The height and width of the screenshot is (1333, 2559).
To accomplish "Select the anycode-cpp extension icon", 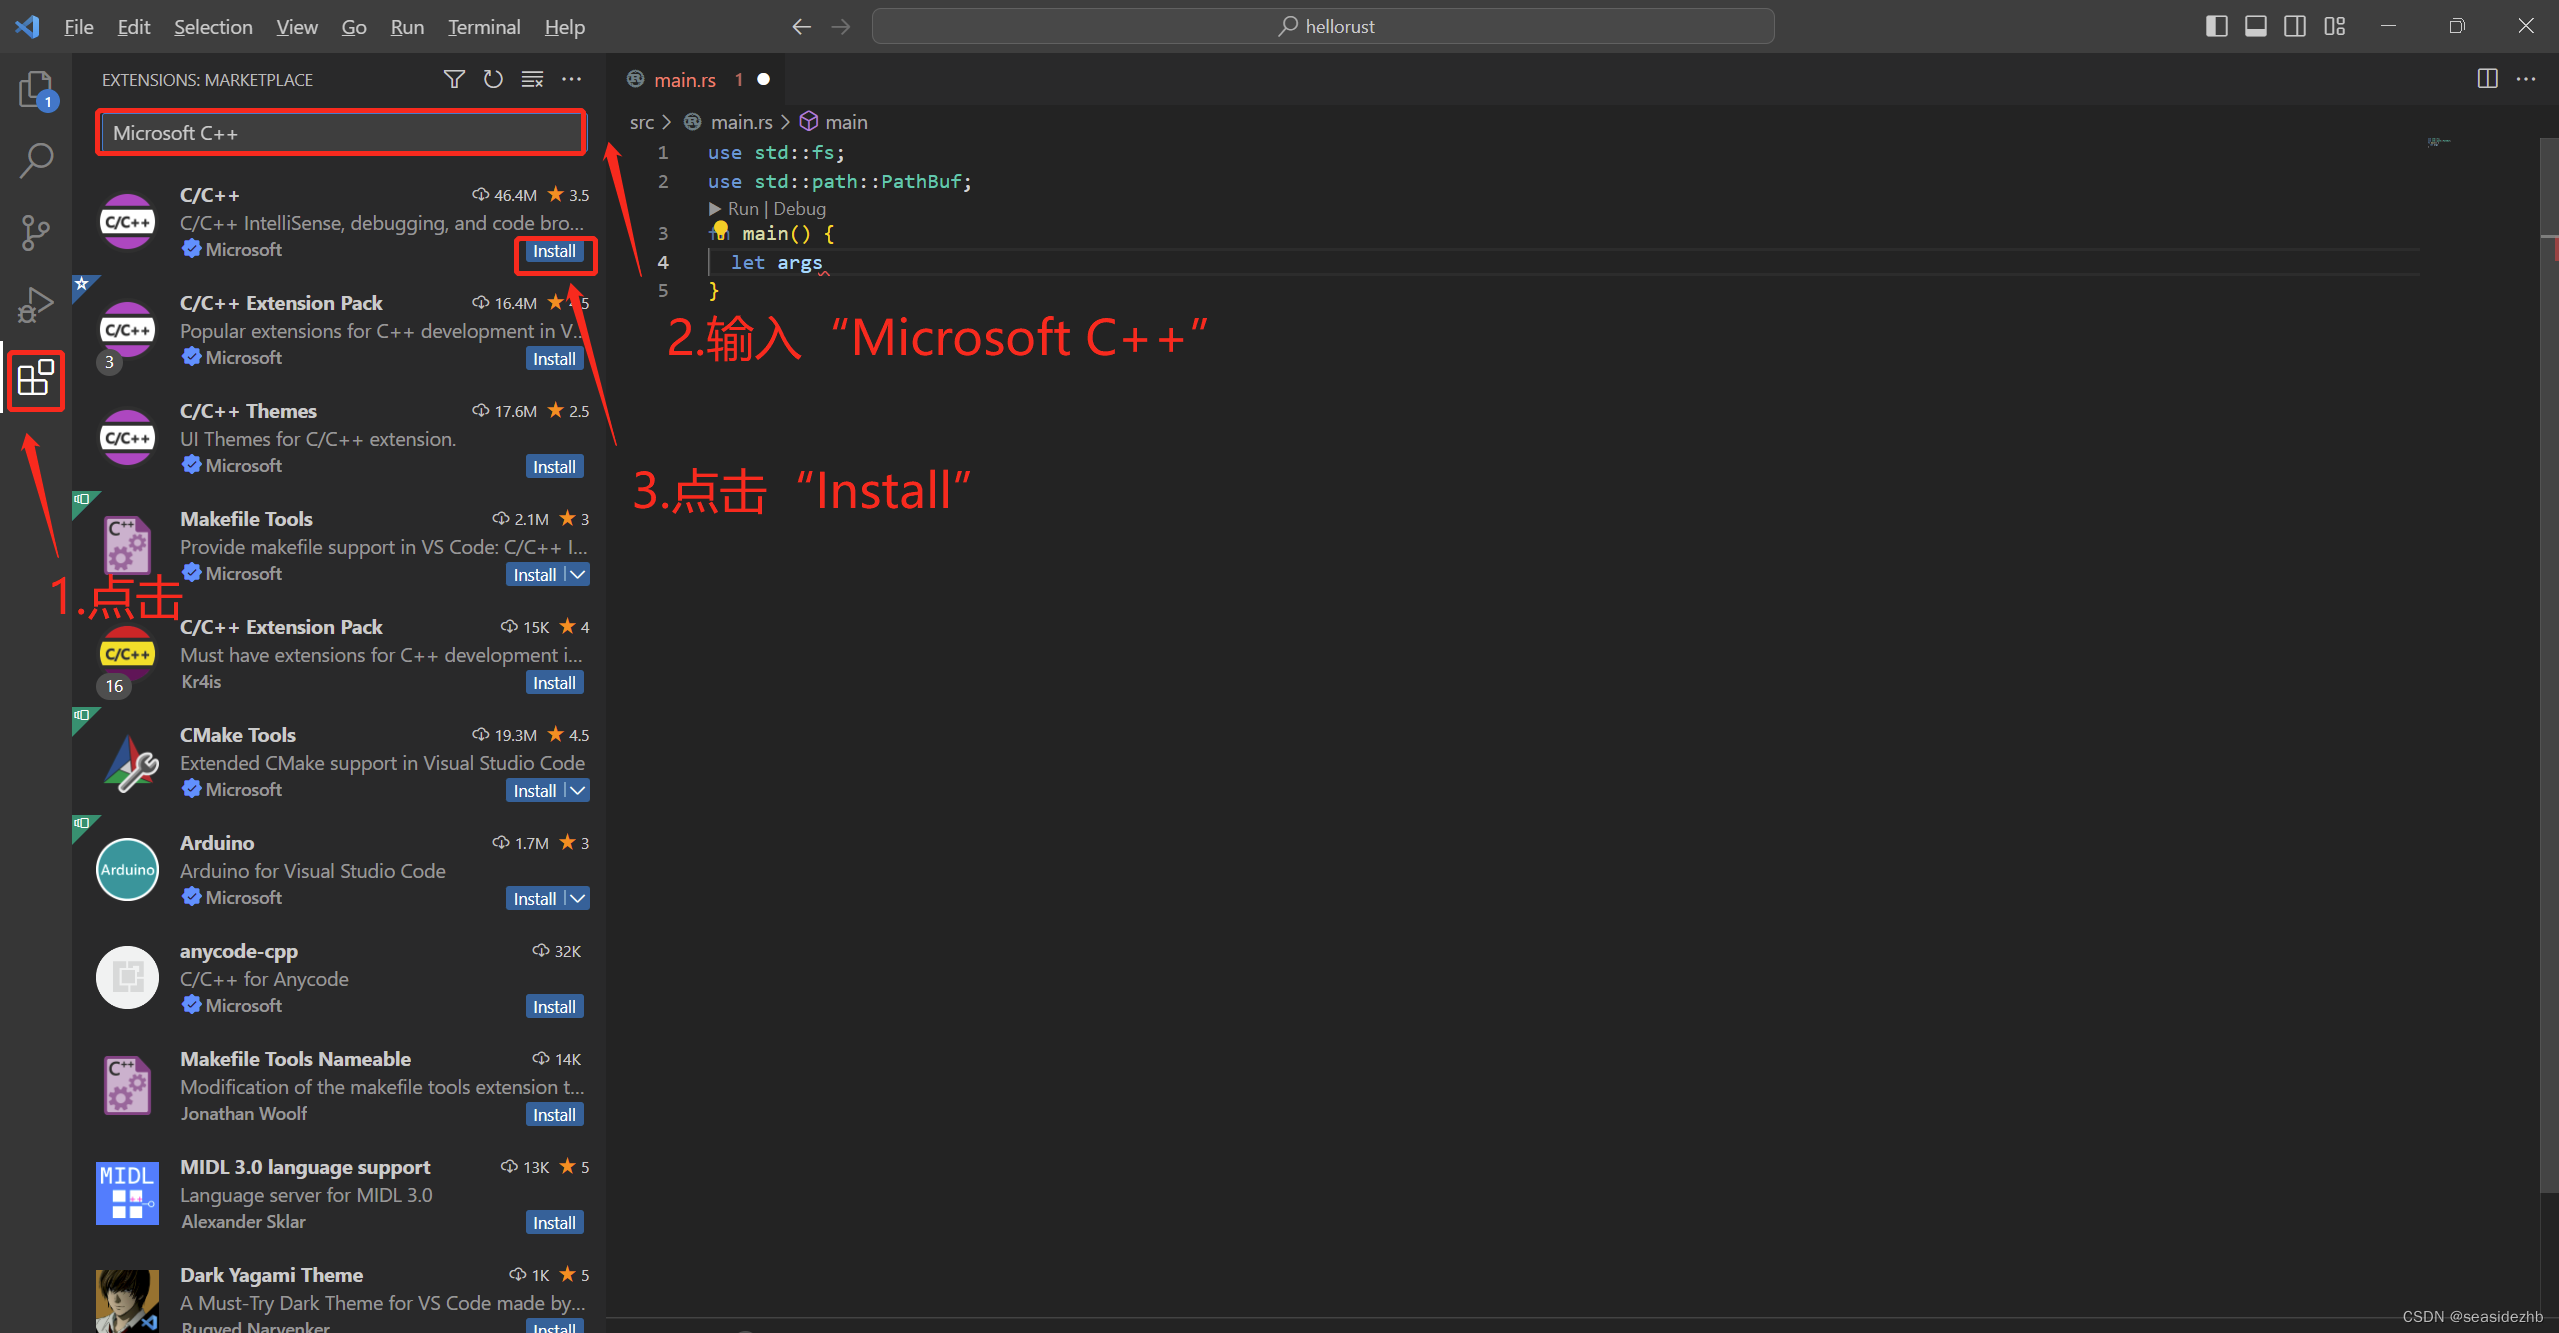I will point(127,977).
